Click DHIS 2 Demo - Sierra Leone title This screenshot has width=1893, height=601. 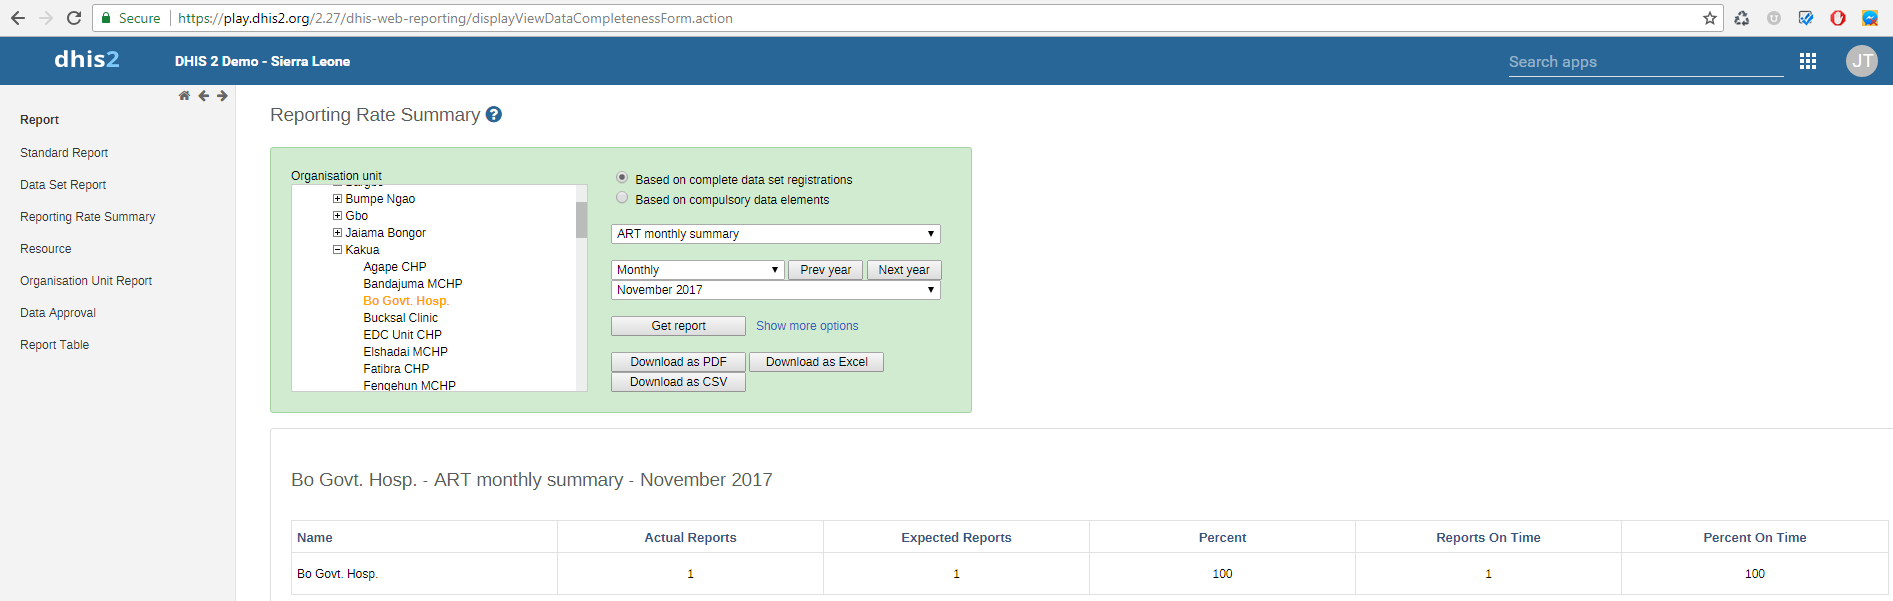point(262,61)
